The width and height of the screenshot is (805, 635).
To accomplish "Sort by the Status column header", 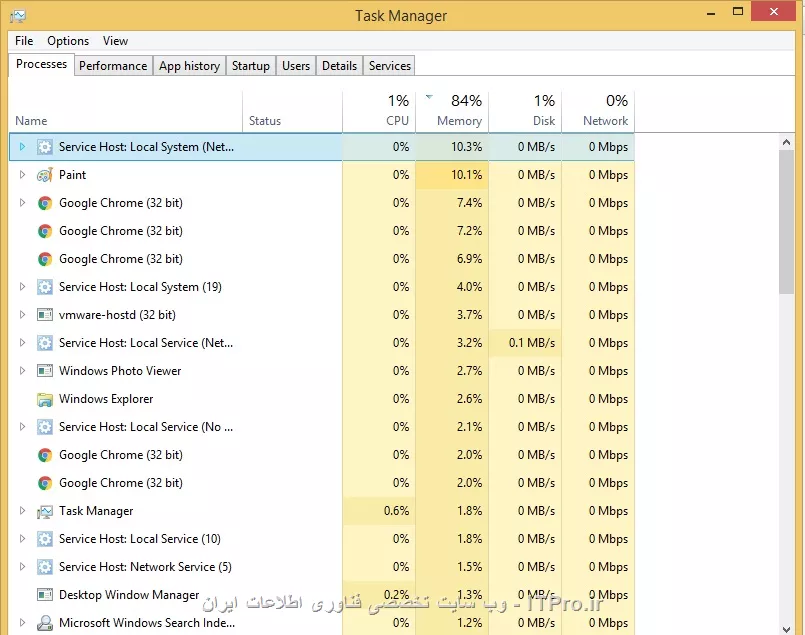I will coord(293,111).
